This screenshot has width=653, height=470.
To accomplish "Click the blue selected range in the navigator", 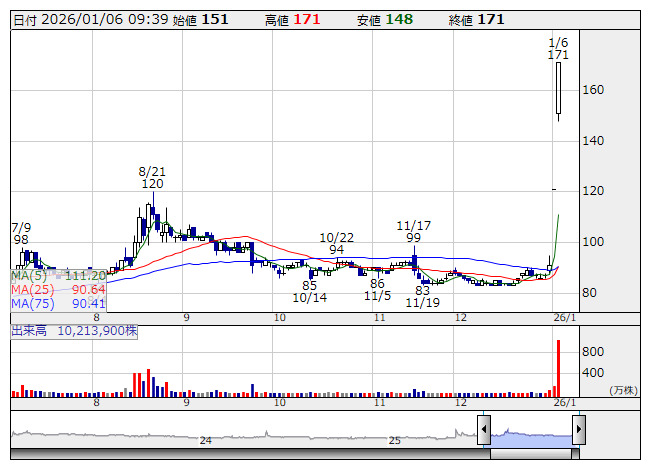I will pos(530,436).
